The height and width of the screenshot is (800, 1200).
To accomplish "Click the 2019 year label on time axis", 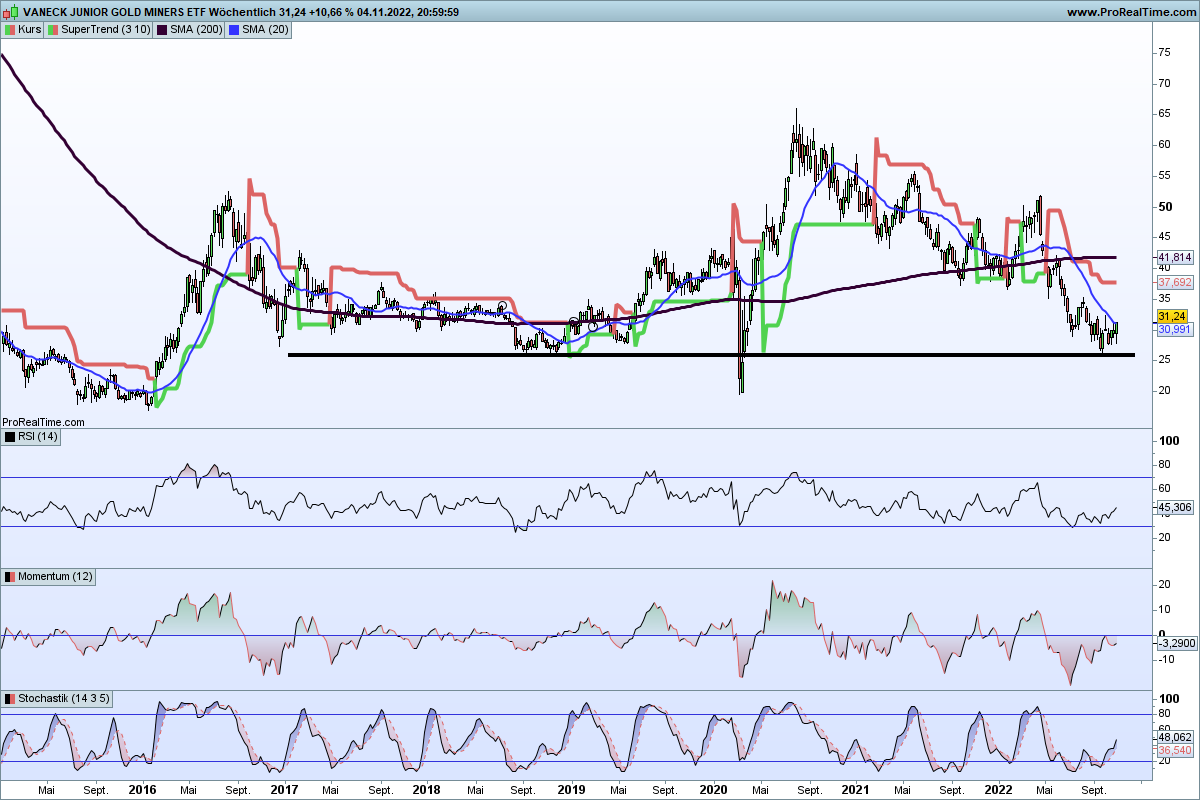I will (570, 790).
